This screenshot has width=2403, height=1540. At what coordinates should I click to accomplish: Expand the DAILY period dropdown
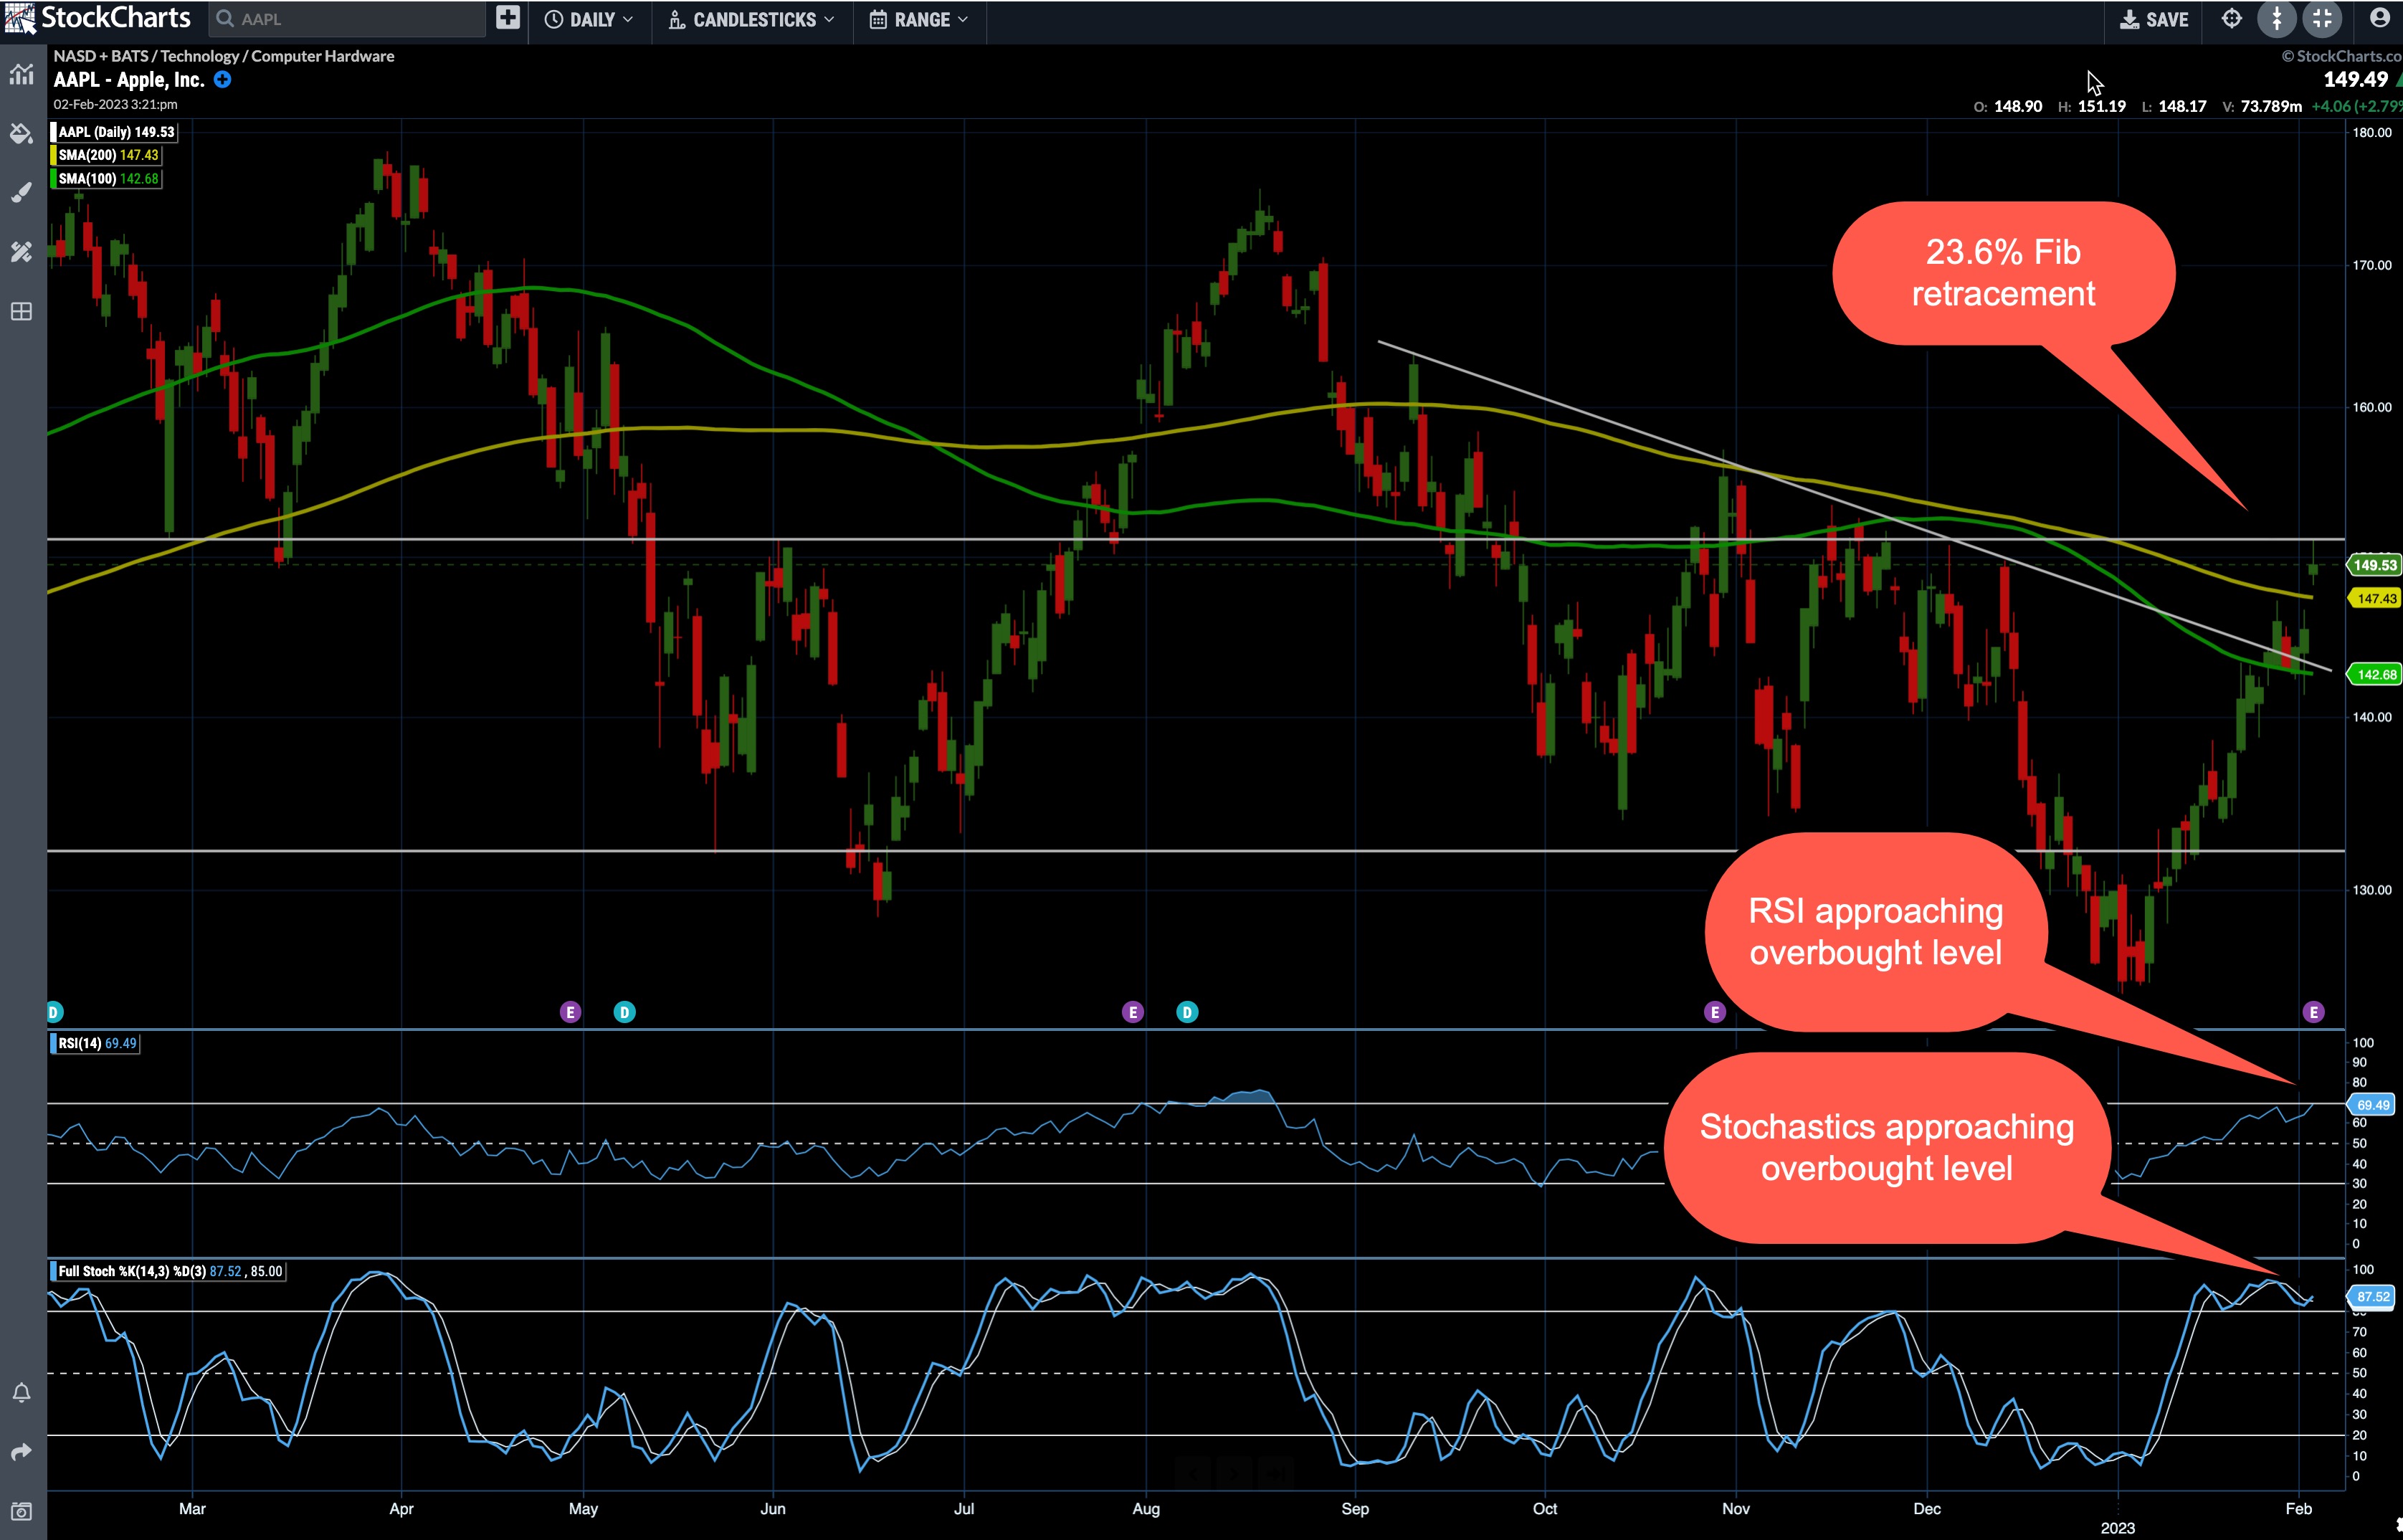[589, 20]
